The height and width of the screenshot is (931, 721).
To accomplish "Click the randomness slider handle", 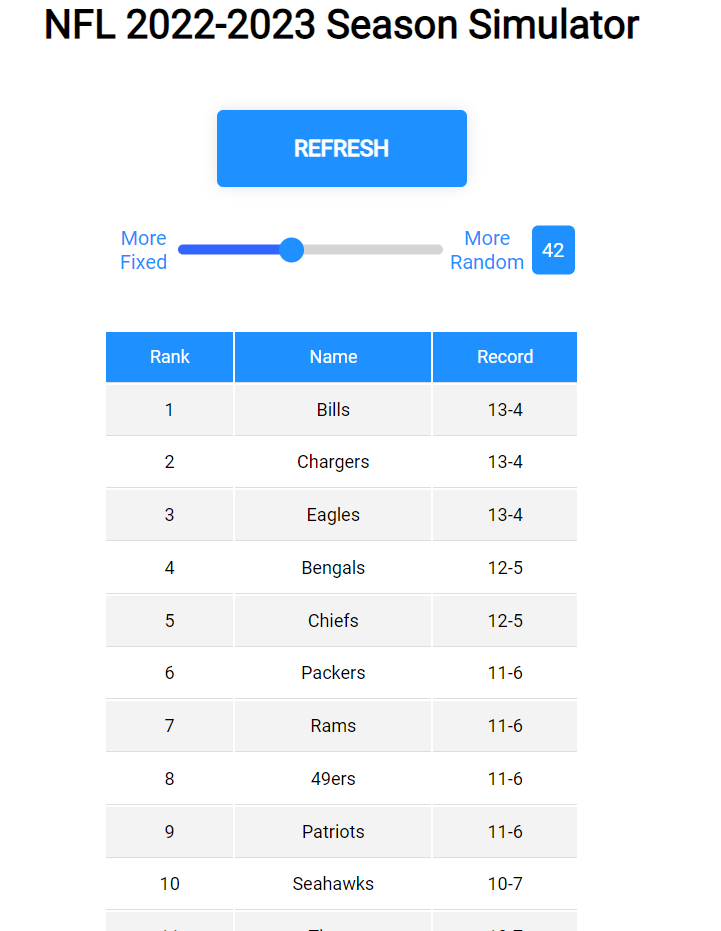I will coord(292,250).
